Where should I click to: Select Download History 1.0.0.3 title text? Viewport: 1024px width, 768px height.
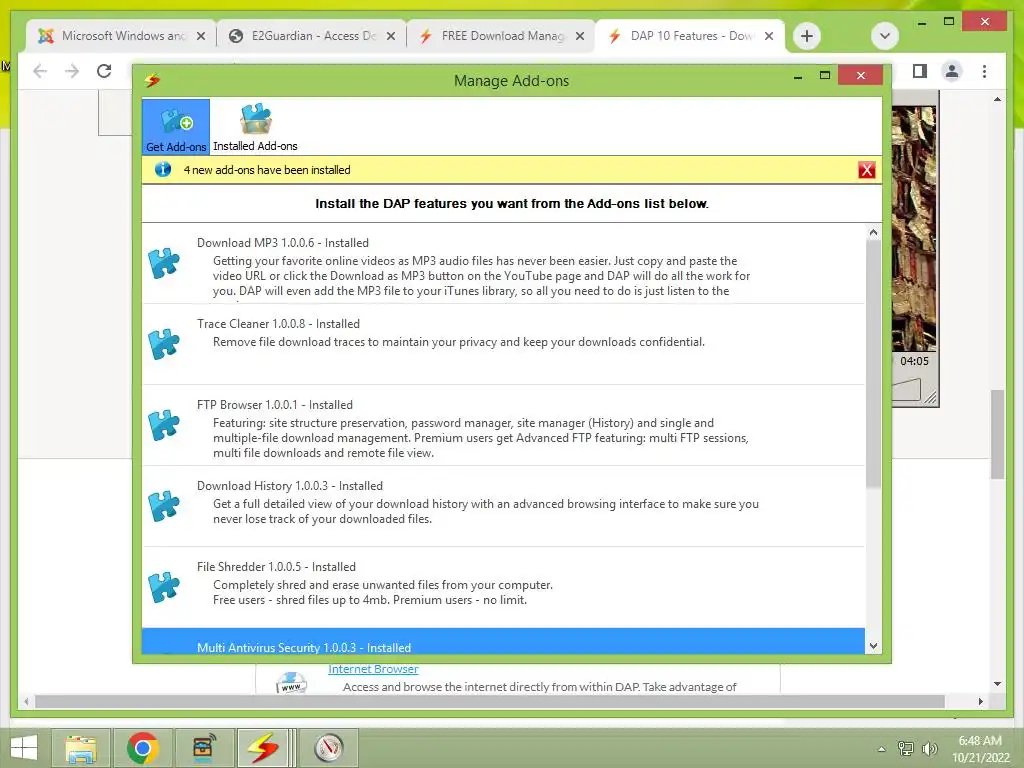coord(290,486)
